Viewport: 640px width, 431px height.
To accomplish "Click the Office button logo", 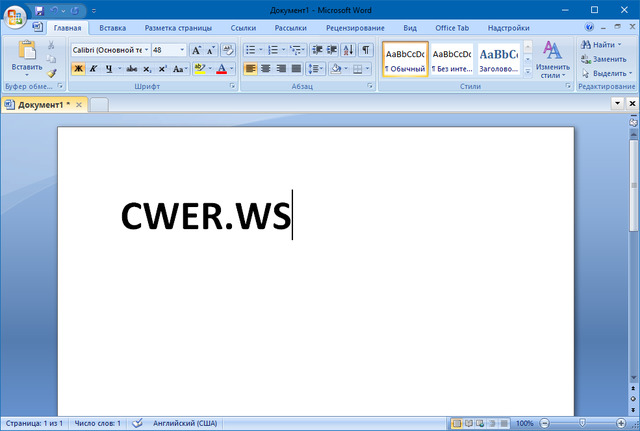I will coord(14,17).
